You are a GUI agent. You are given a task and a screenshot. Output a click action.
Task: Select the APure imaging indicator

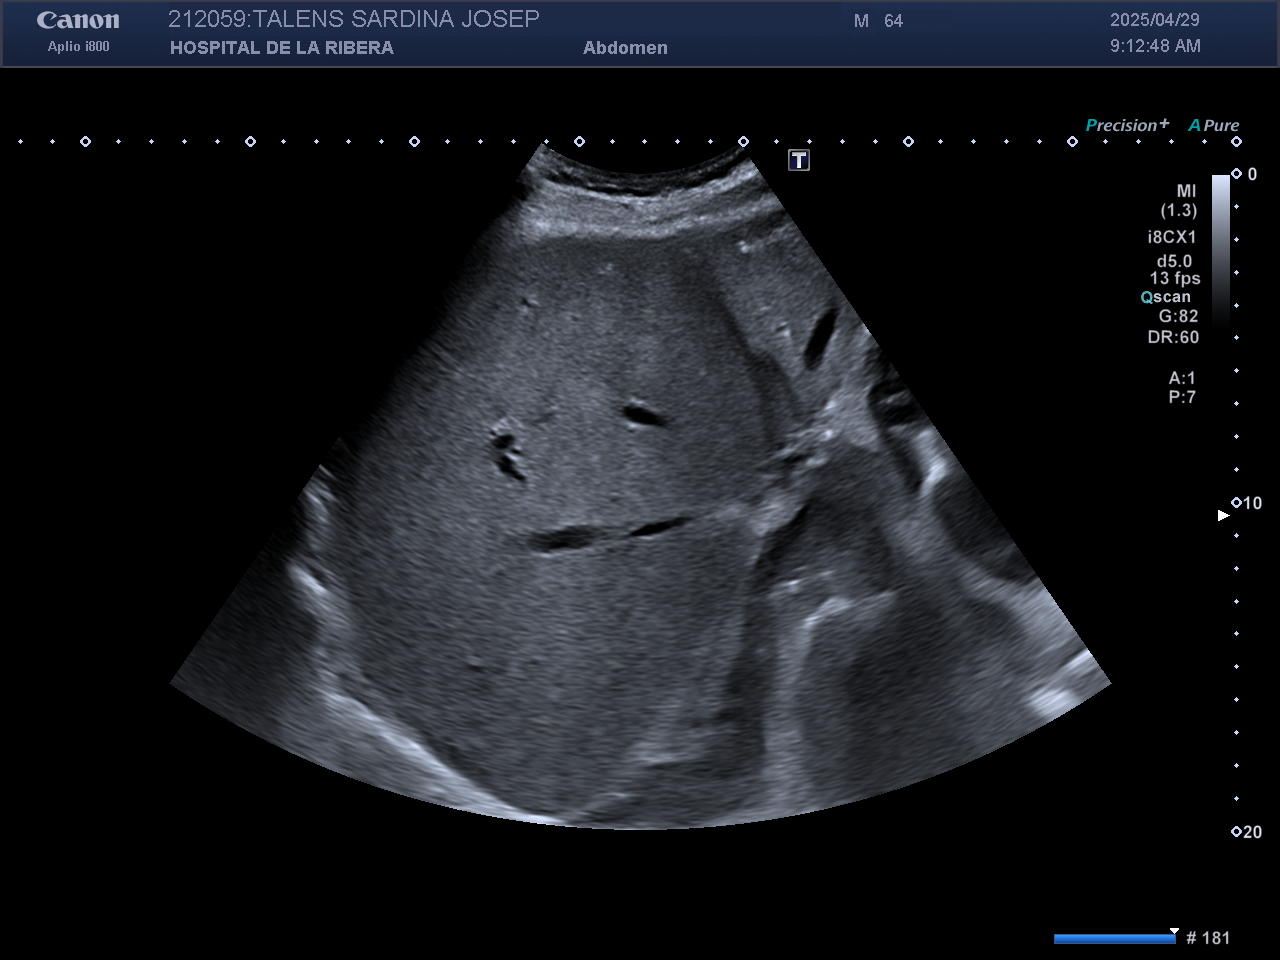[x=1213, y=125]
